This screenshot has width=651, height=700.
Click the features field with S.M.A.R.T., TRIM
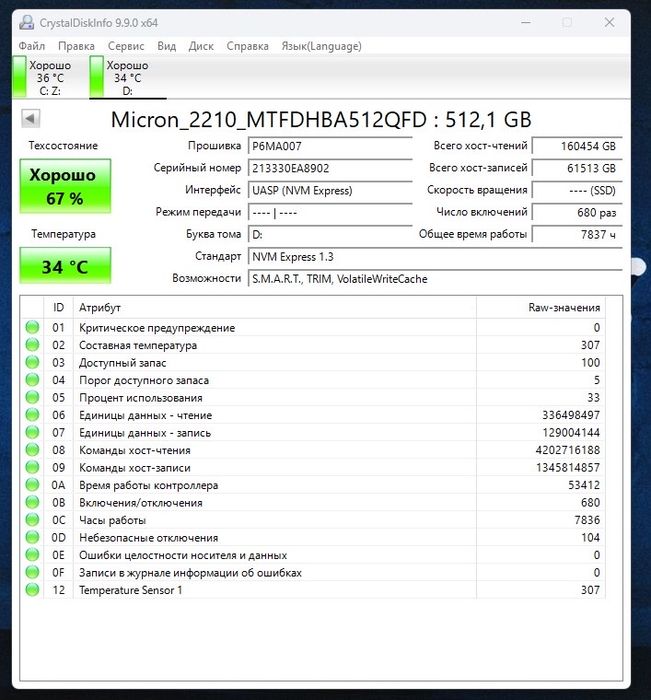tap(435, 279)
